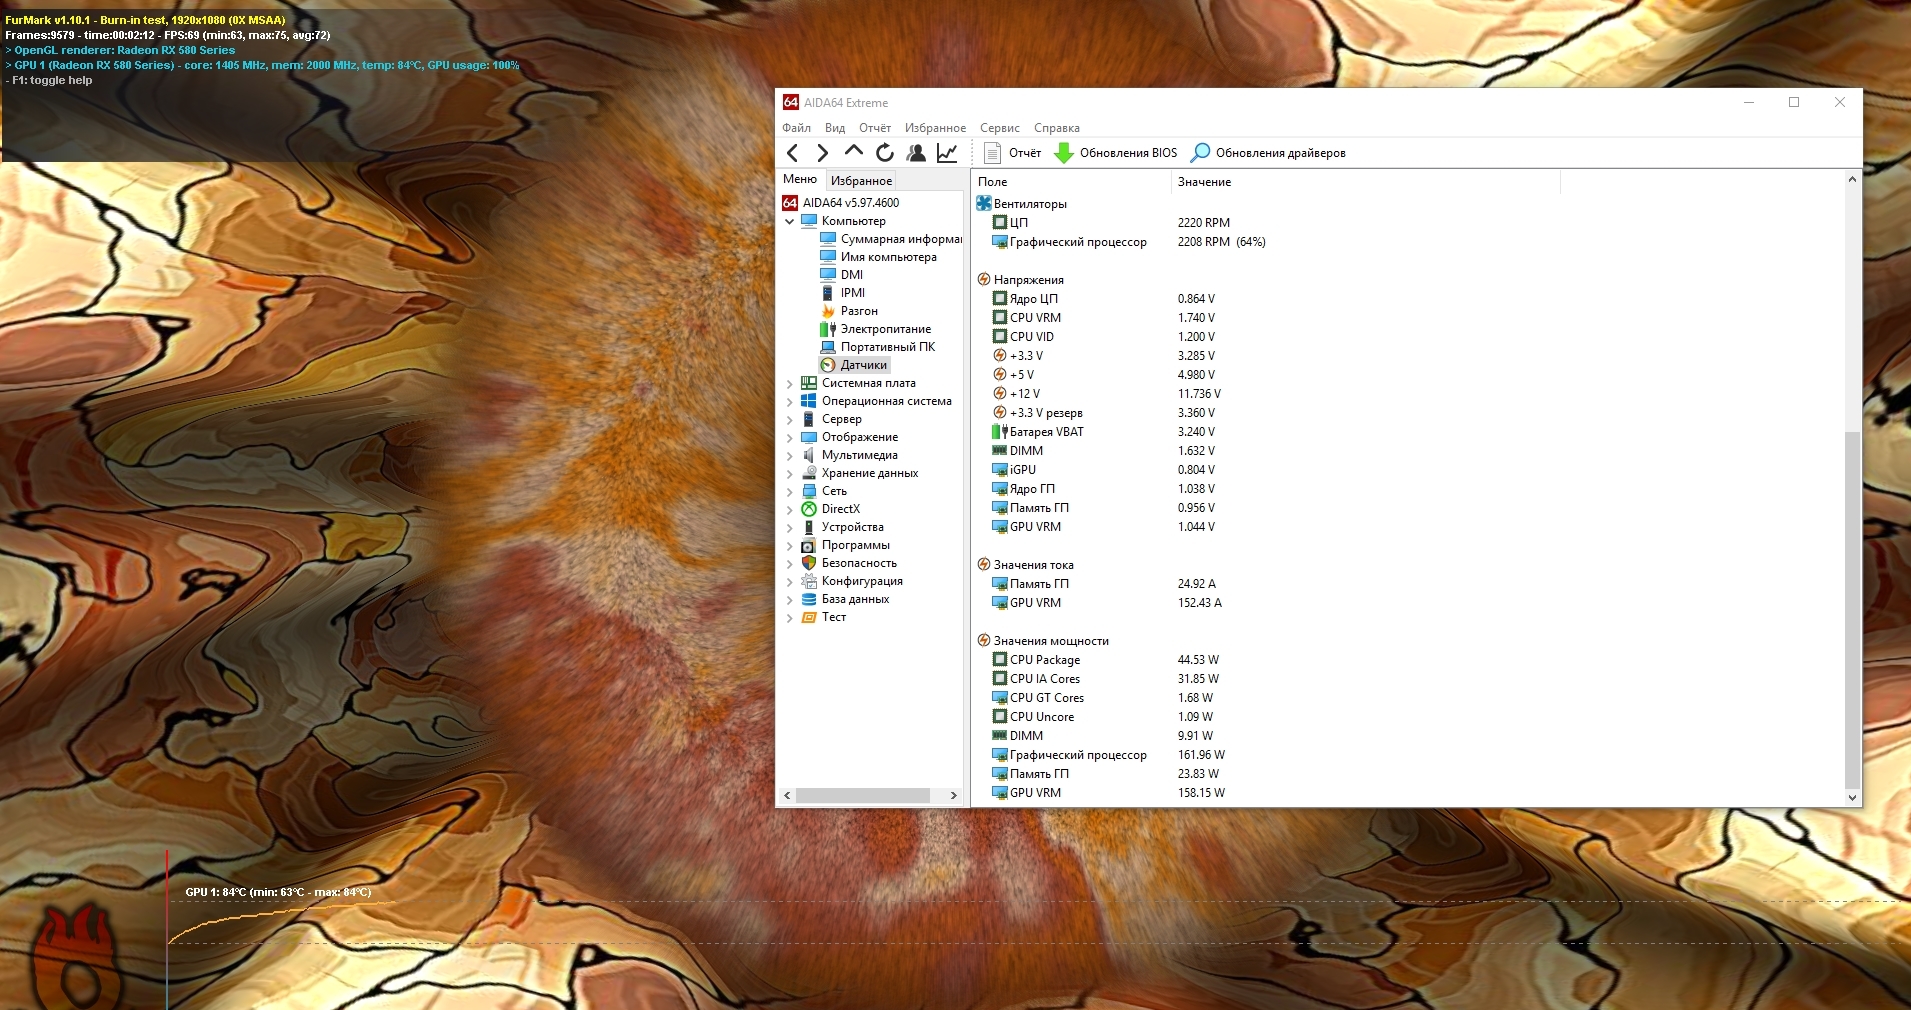Open the Файл menu
Viewport: 1911px width, 1010px height.
796,128
